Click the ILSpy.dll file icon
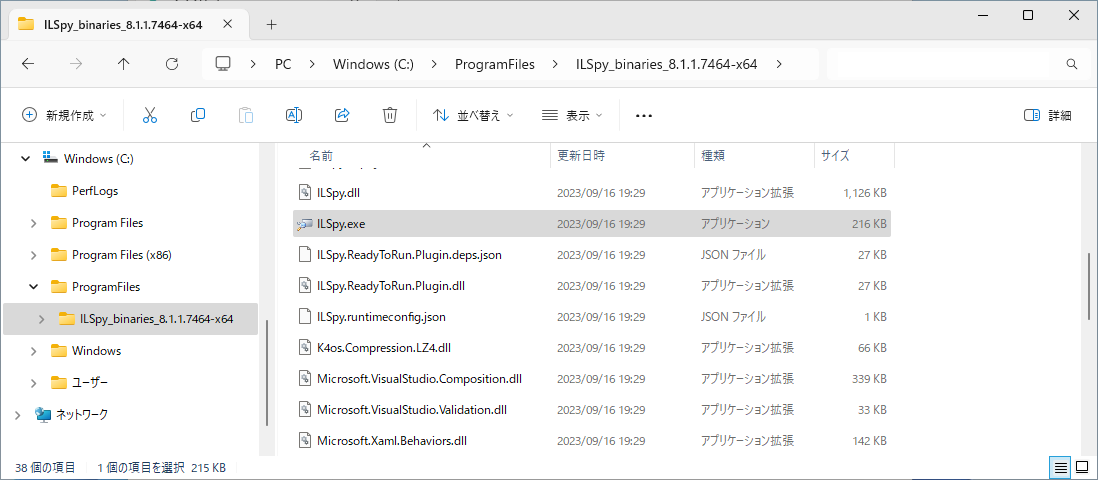The image size is (1098, 480). tap(305, 192)
